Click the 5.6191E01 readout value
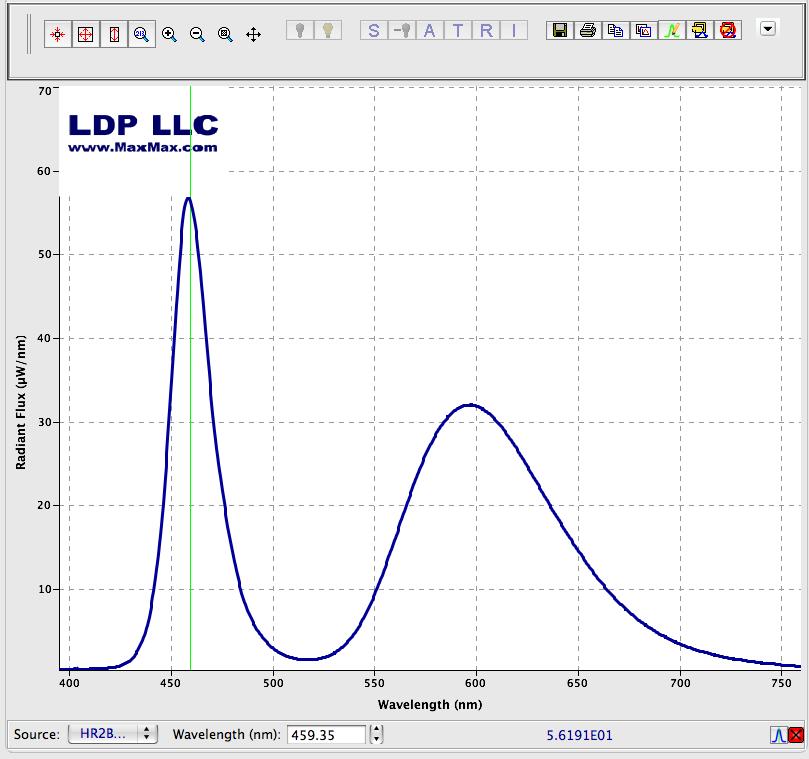809x759 pixels. point(579,735)
